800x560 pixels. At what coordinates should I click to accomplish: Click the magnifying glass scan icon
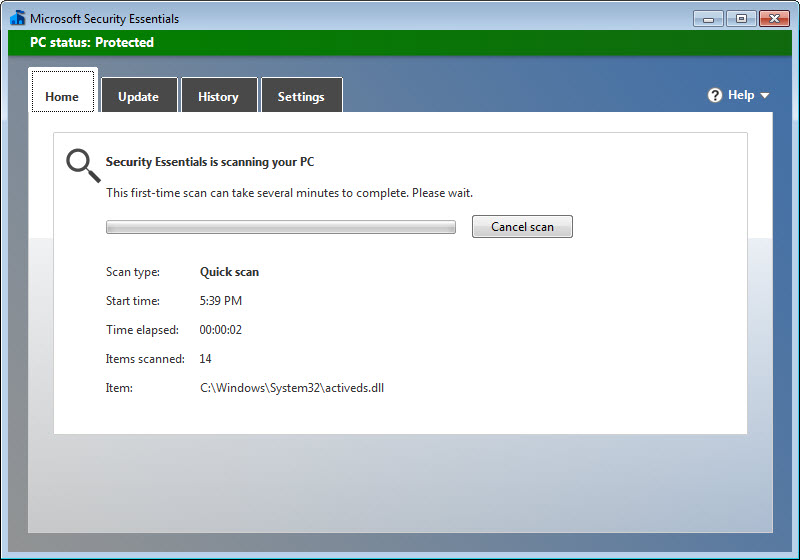pyautogui.click(x=83, y=165)
